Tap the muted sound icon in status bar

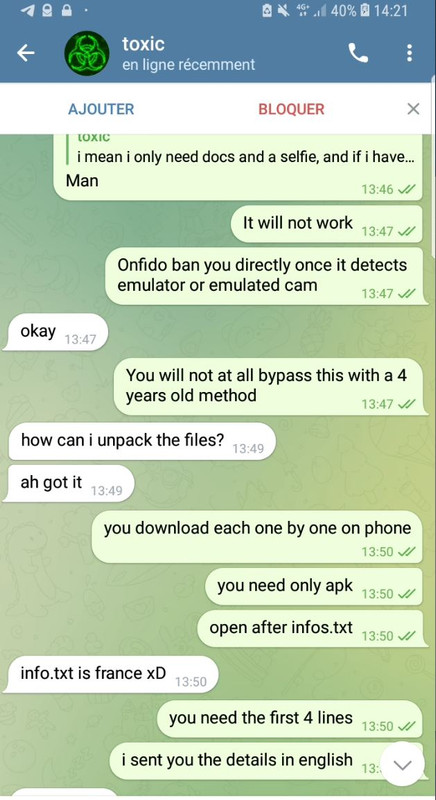[283, 10]
